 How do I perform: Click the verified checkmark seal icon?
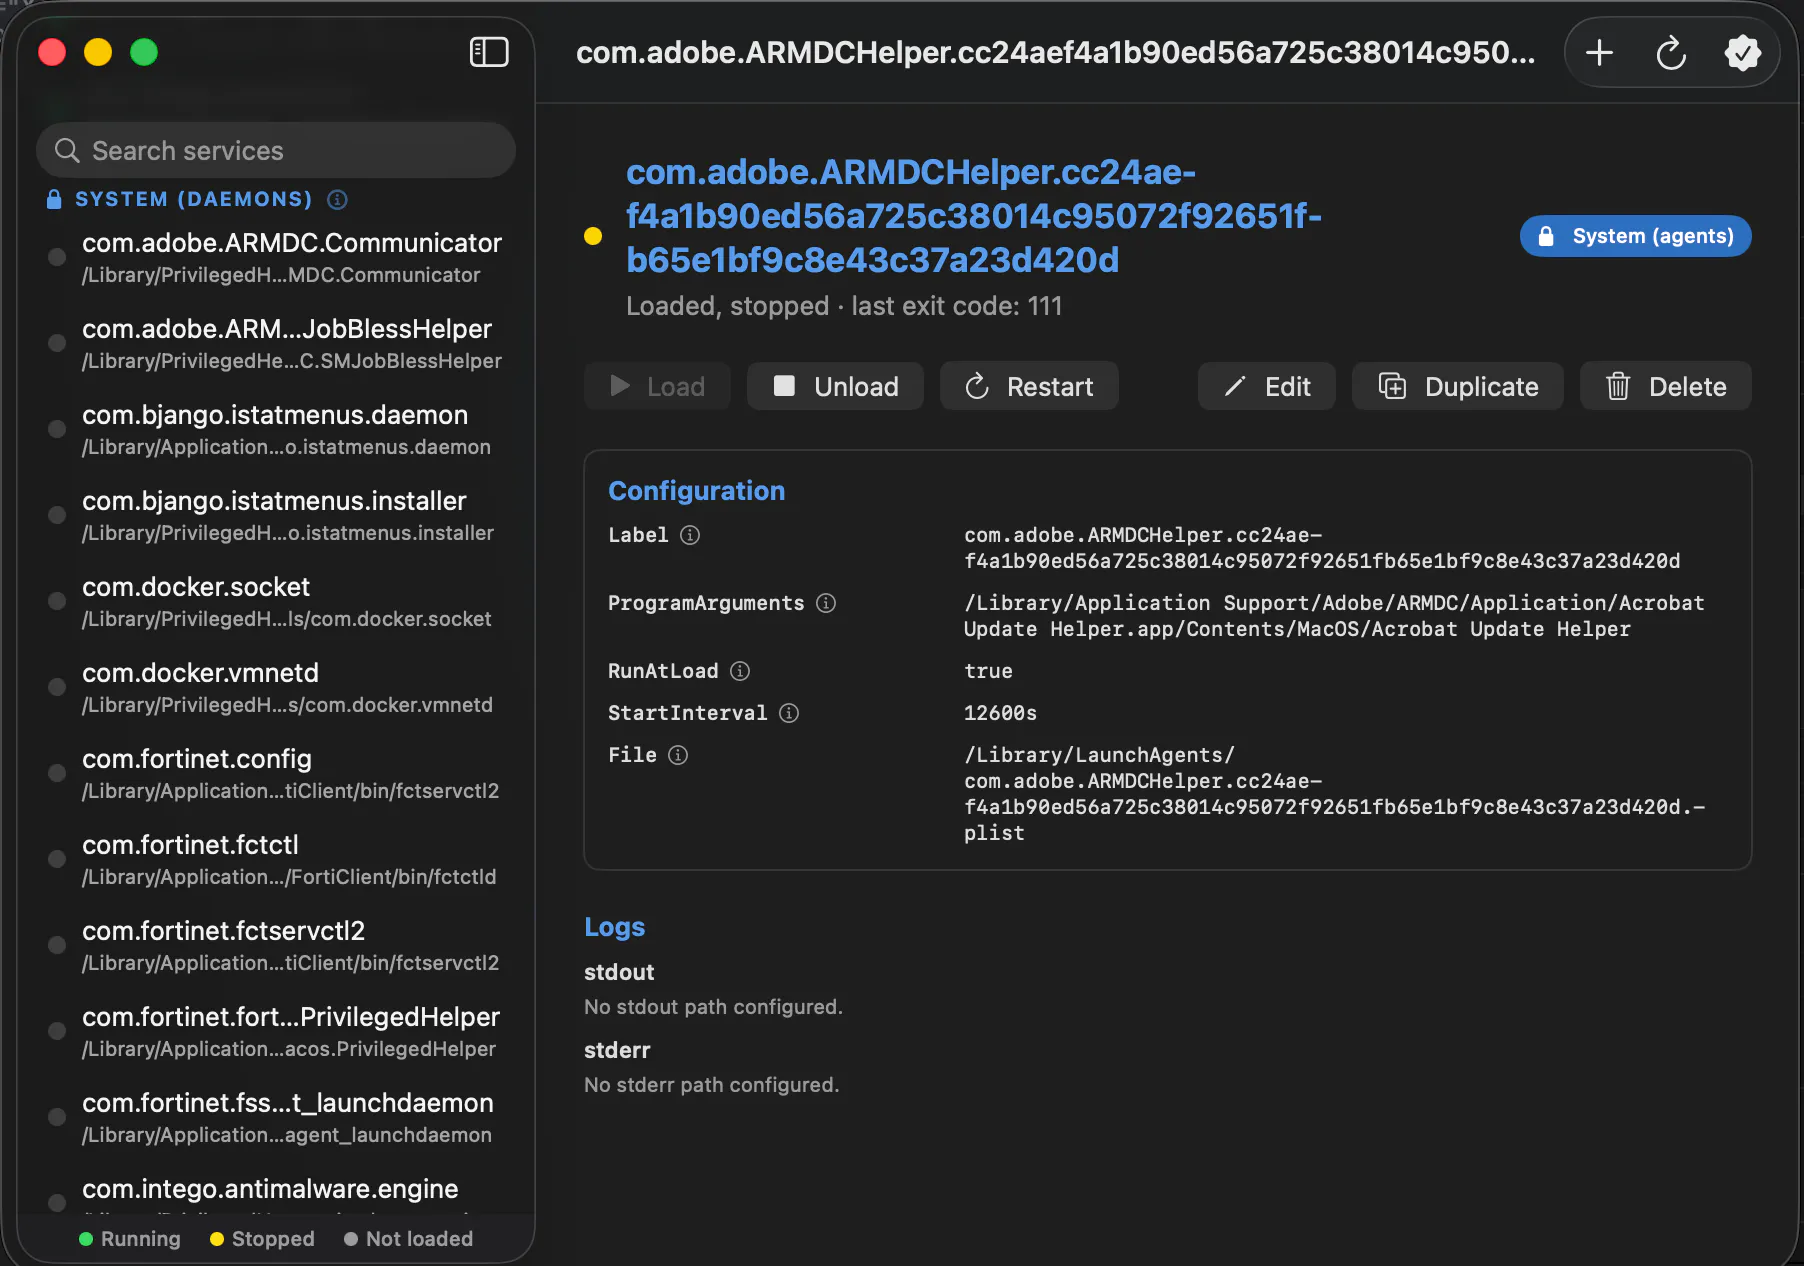[1742, 52]
